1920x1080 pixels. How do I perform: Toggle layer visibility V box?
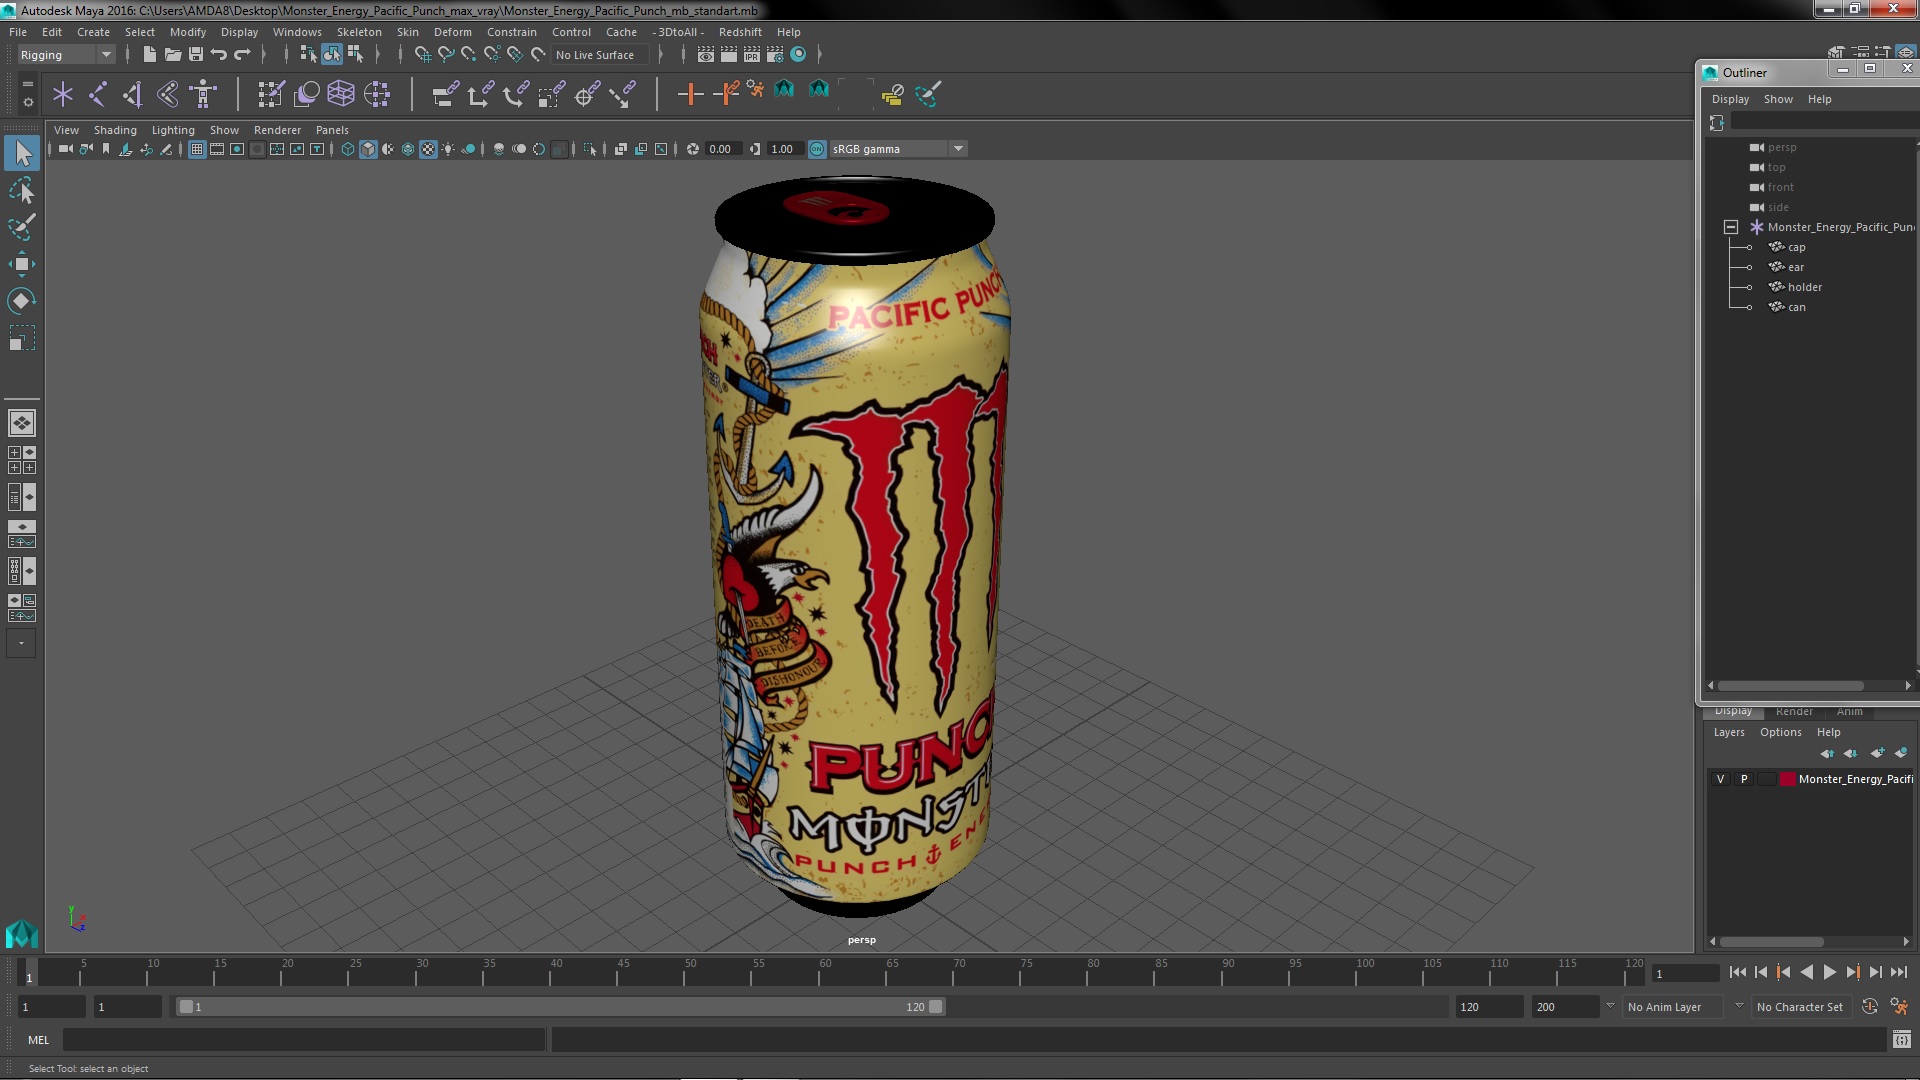pyautogui.click(x=1720, y=779)
